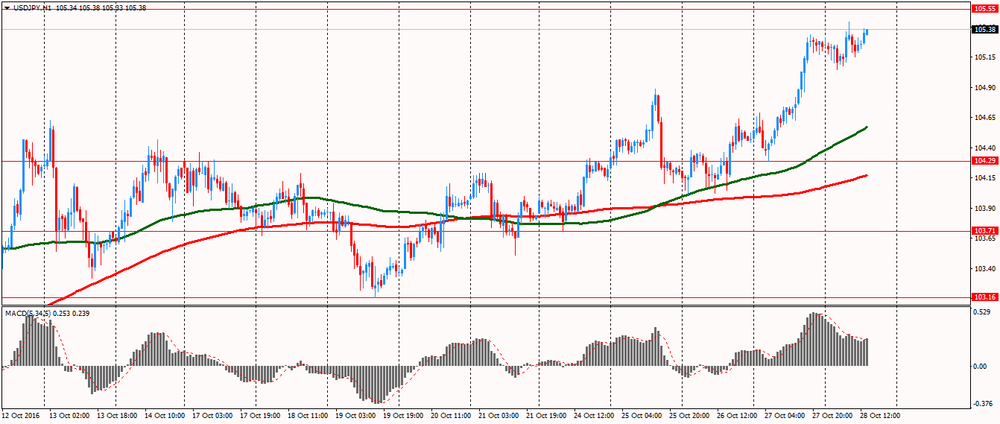Click the 14 Oct 10:00 time label

pyautogui.click(x=167, y=414)
